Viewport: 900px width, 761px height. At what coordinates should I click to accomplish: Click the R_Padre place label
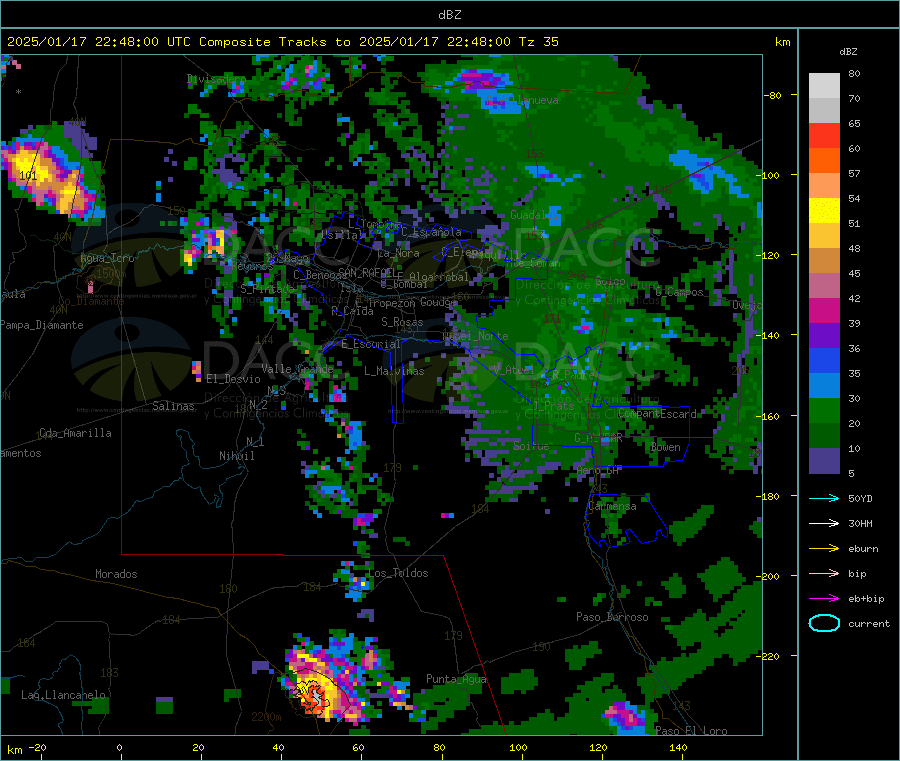tap(573, 375)
